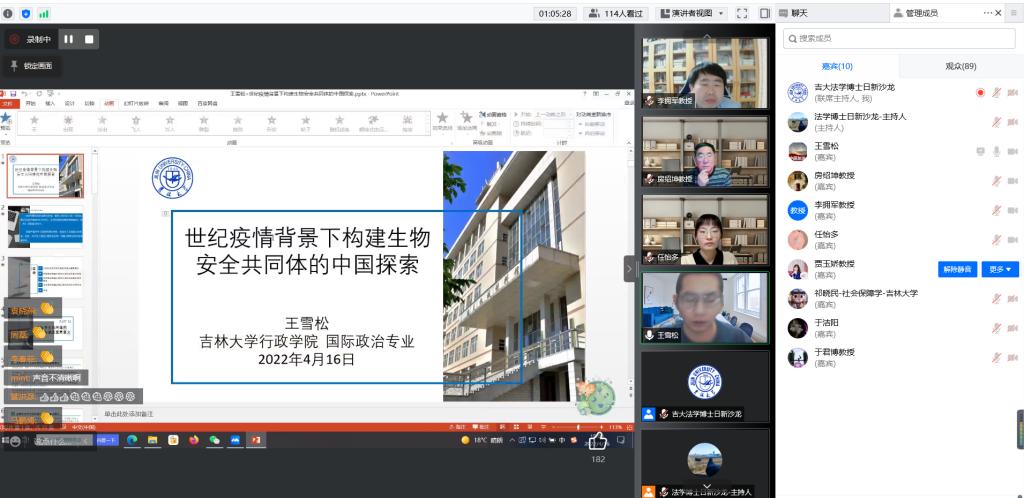Click the thumbs-up like icon

tap(598, 441)
